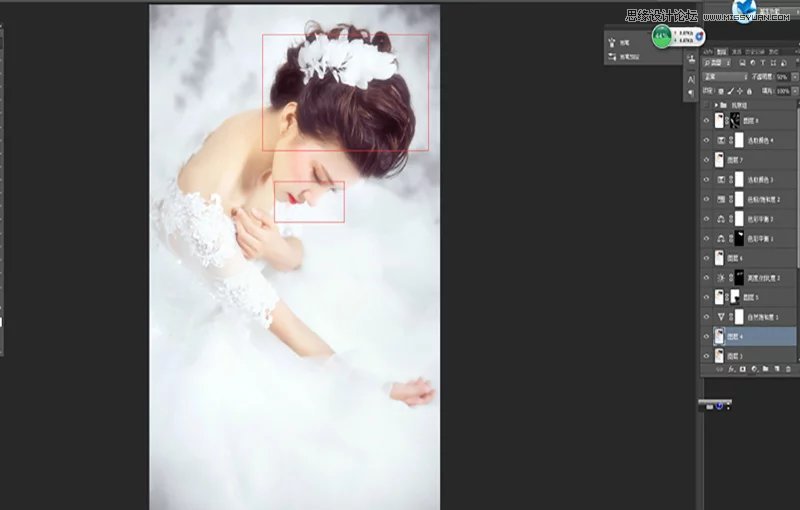Screen dimensions: 800x510
Task: Open the Clone Source panel icon
Action: [x=691, y=59]
